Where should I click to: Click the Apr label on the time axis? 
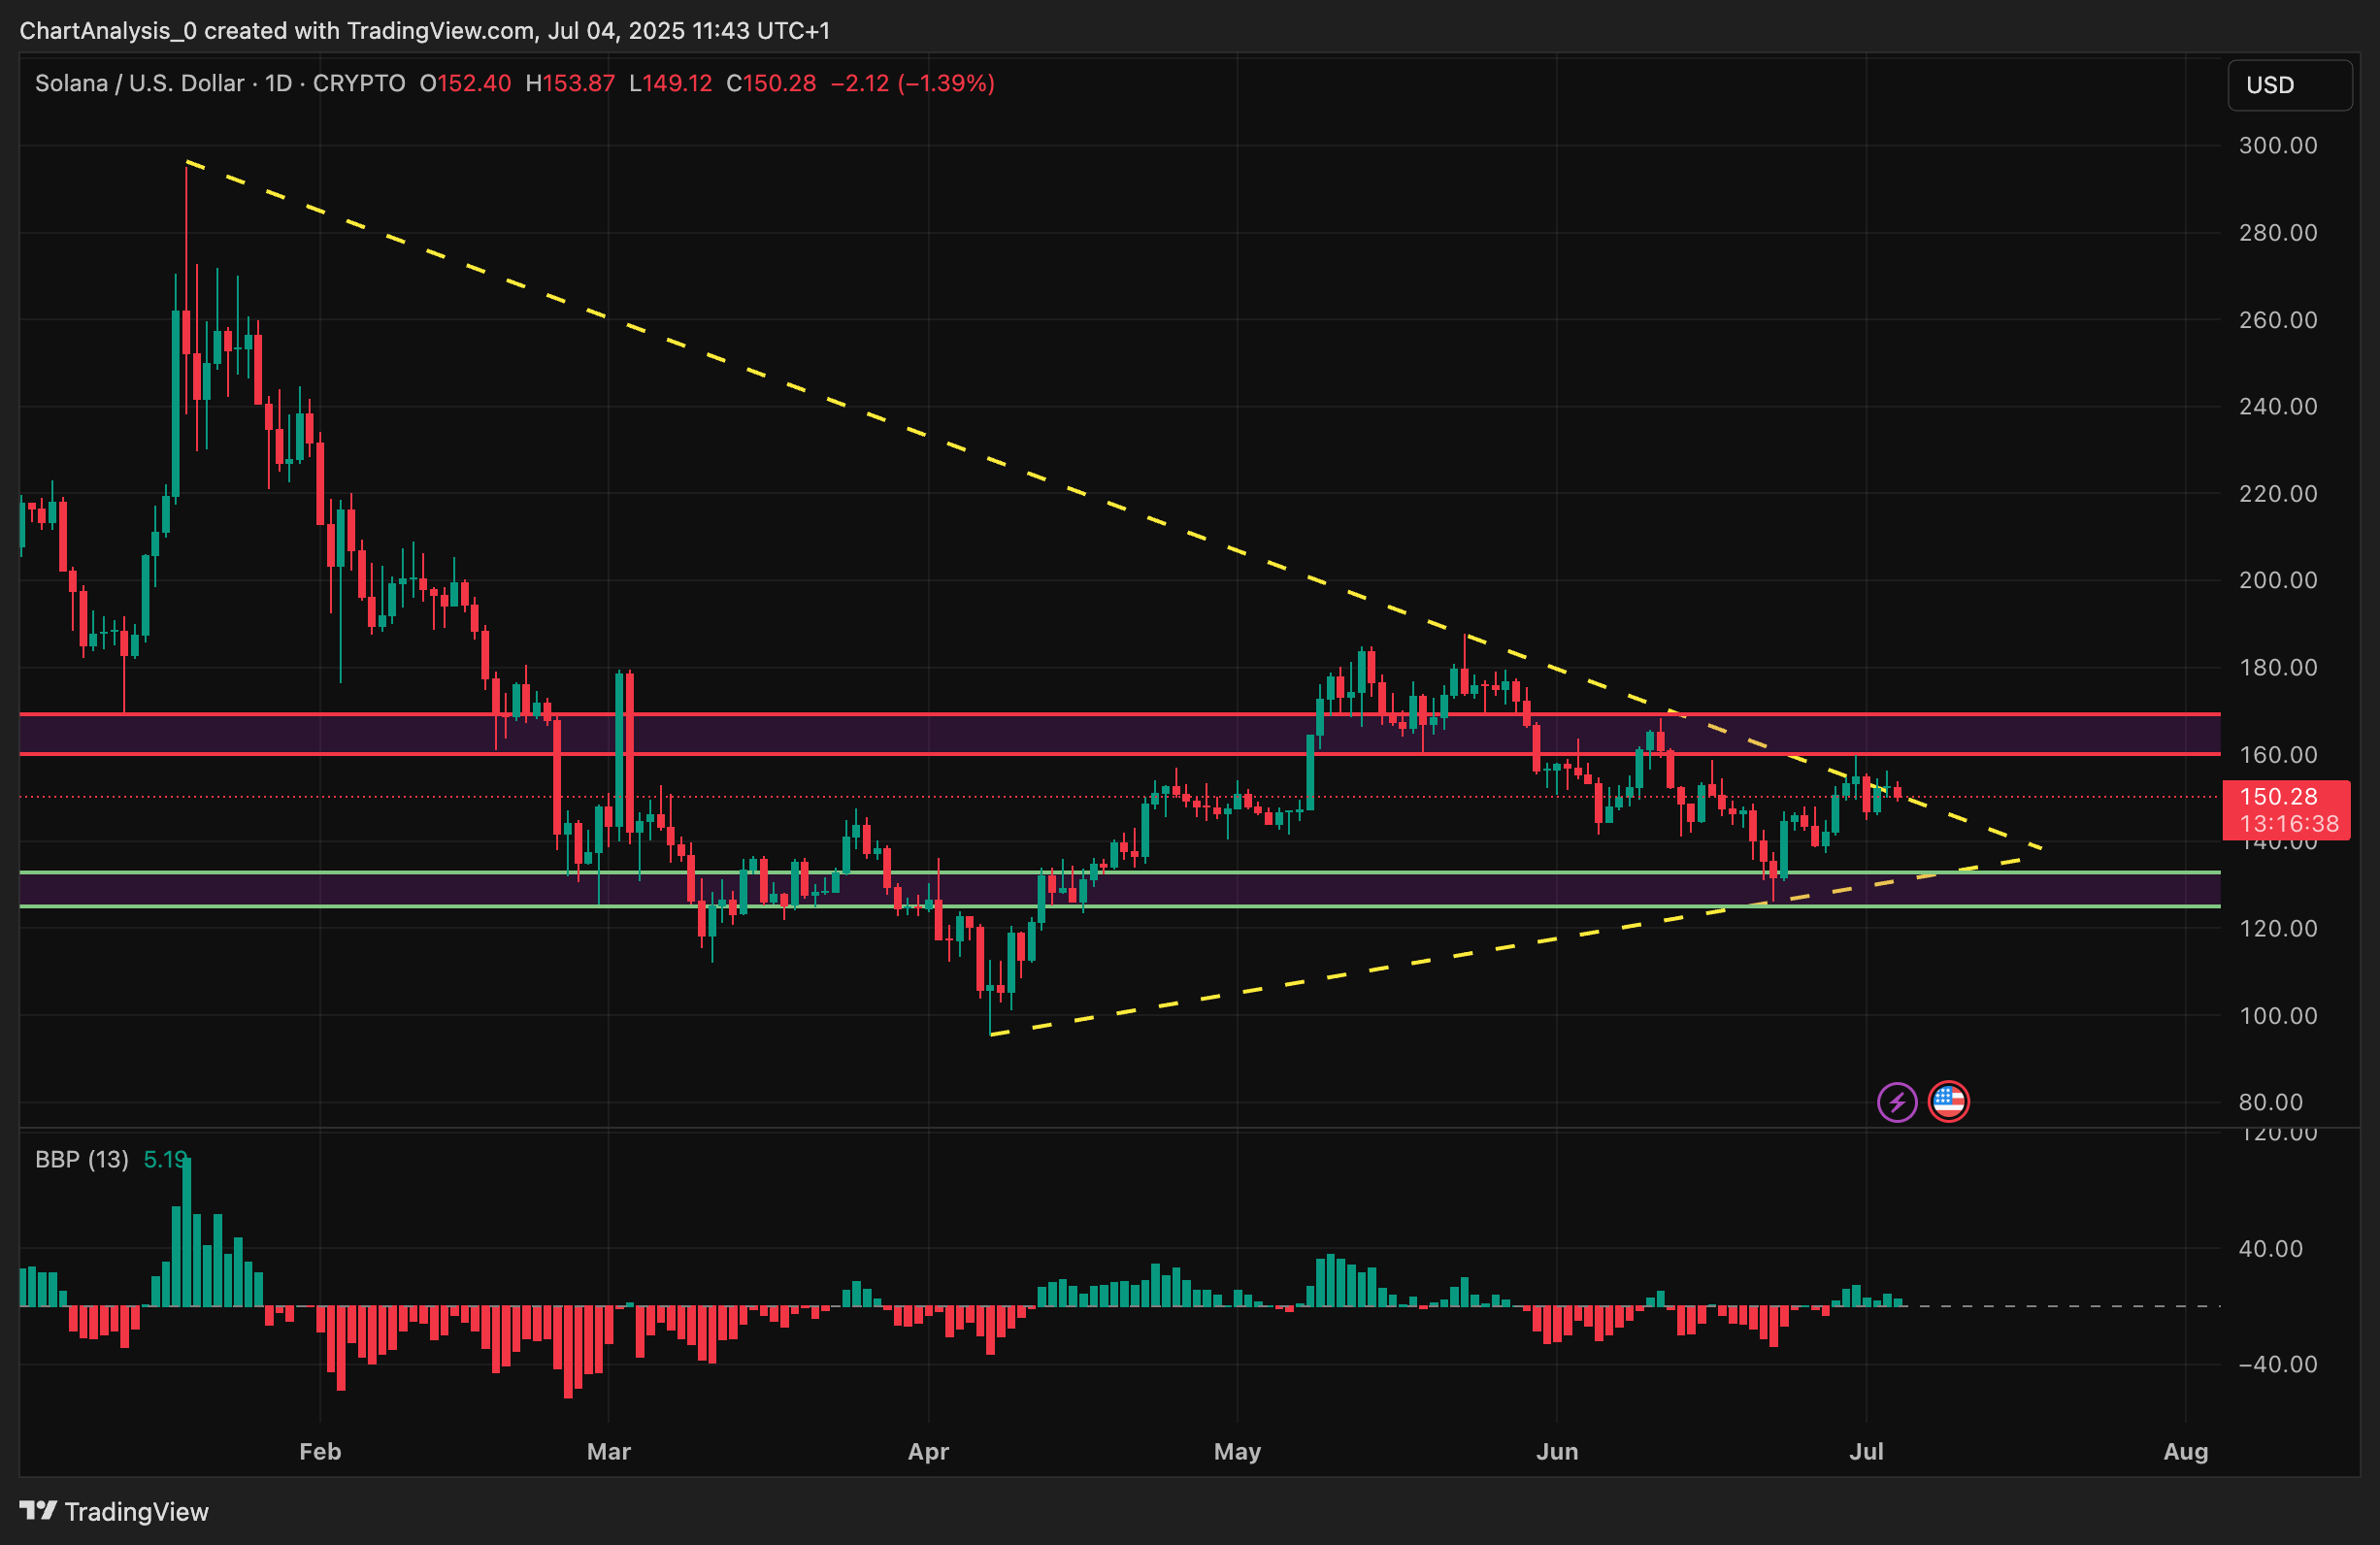tap(928, 1451)
